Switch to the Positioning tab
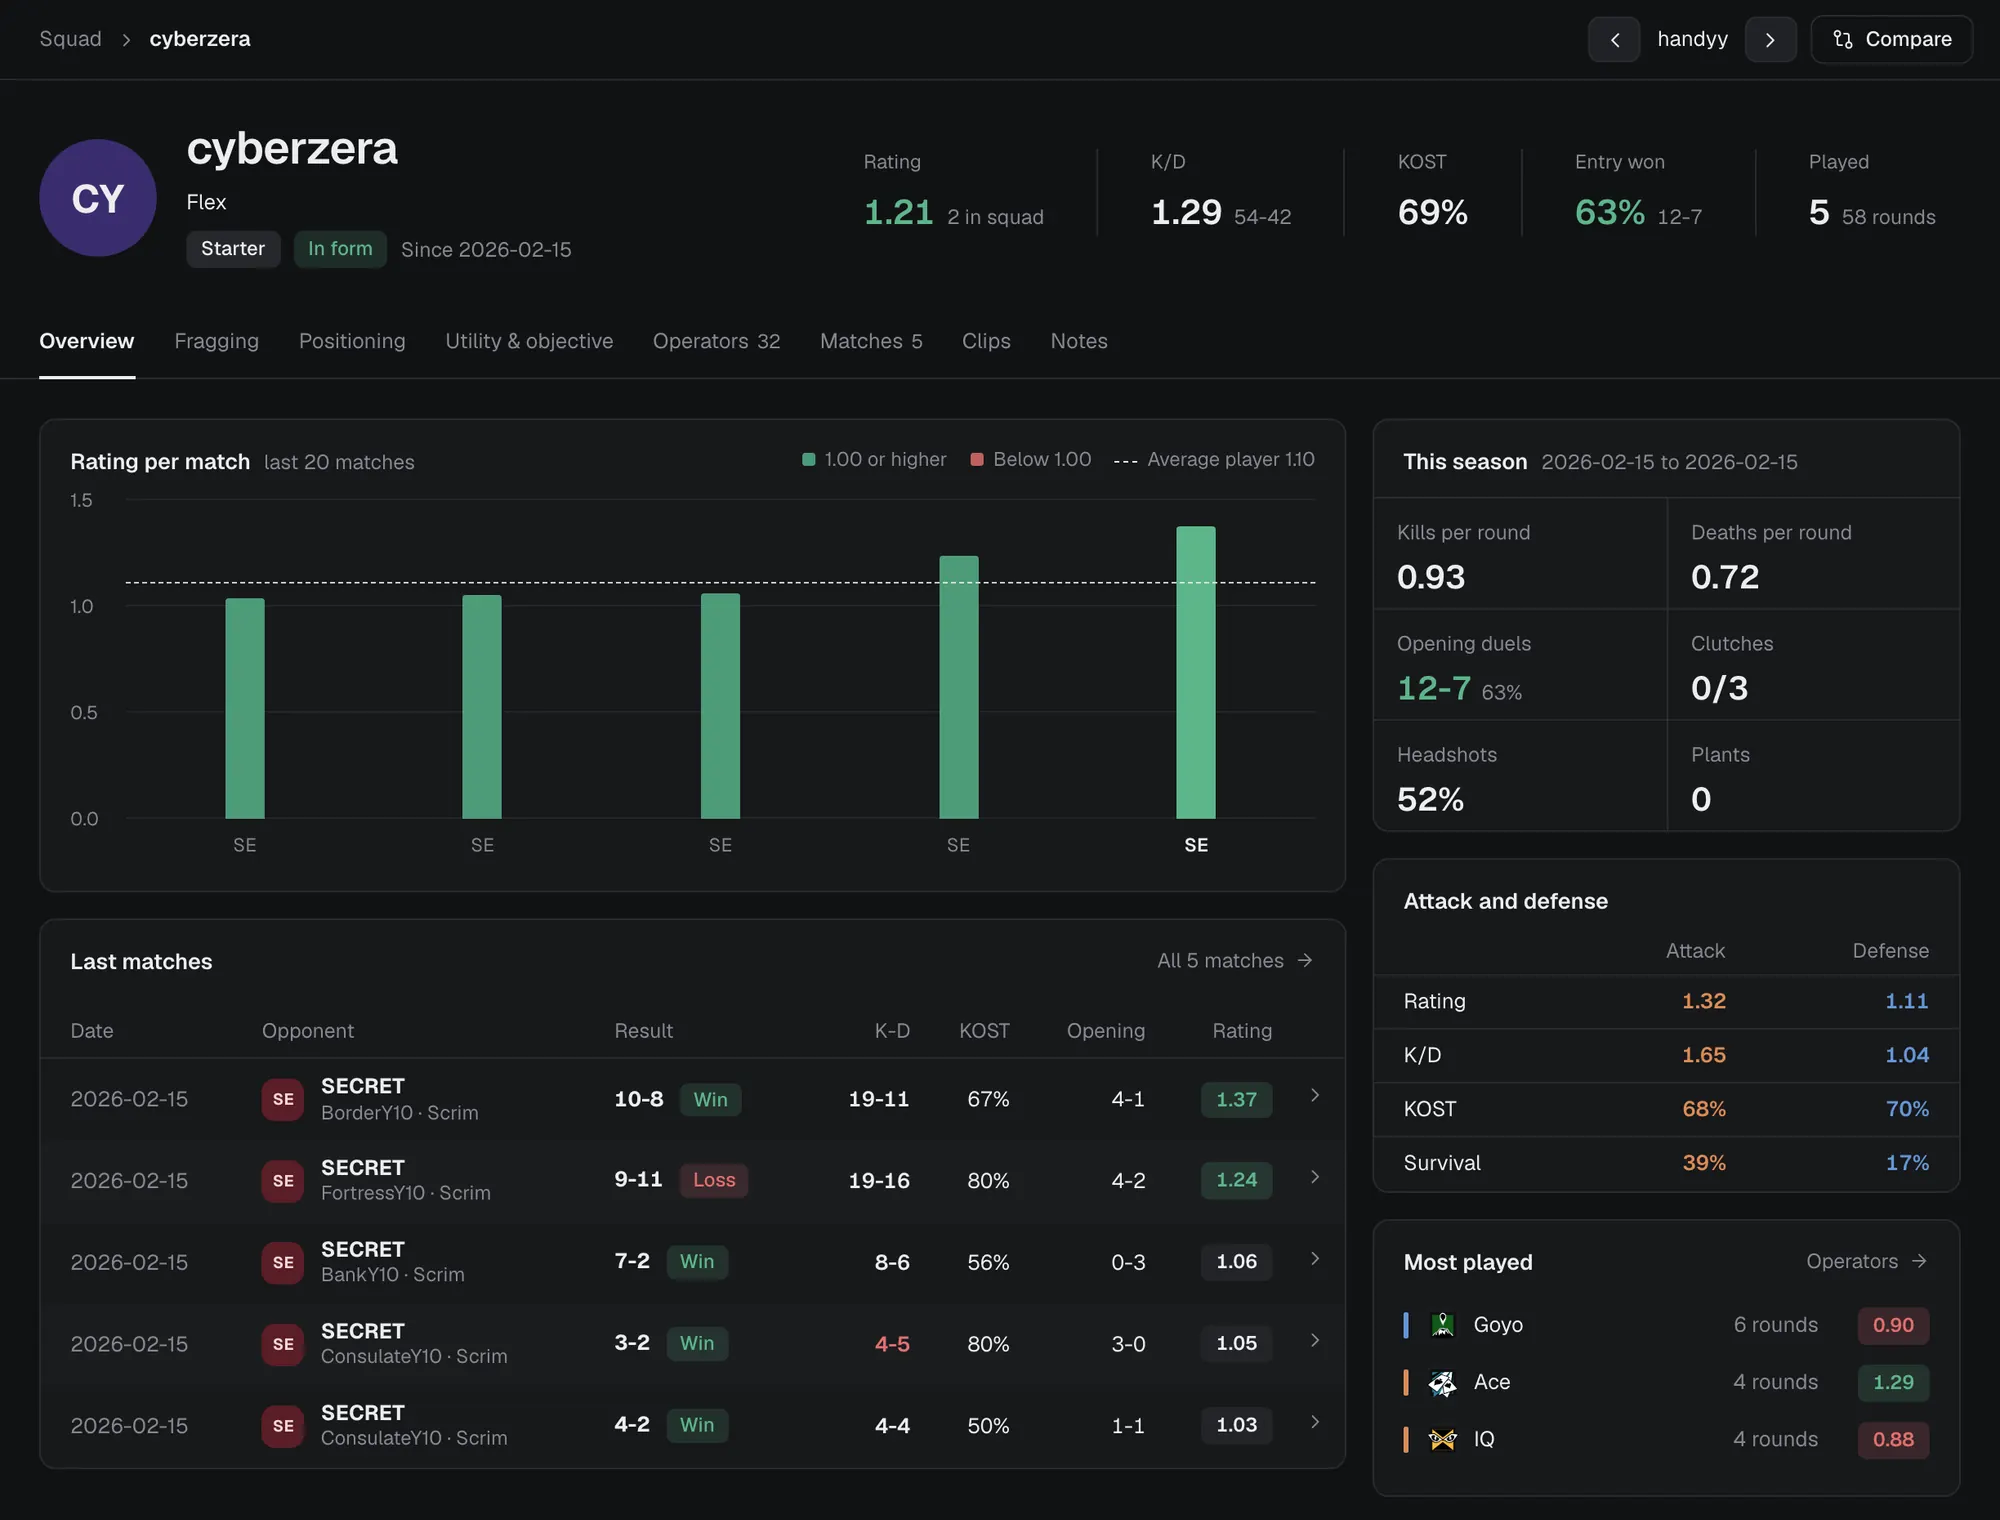The image size is (2000, 1520). pyautogui.click(x=352, y=341)
